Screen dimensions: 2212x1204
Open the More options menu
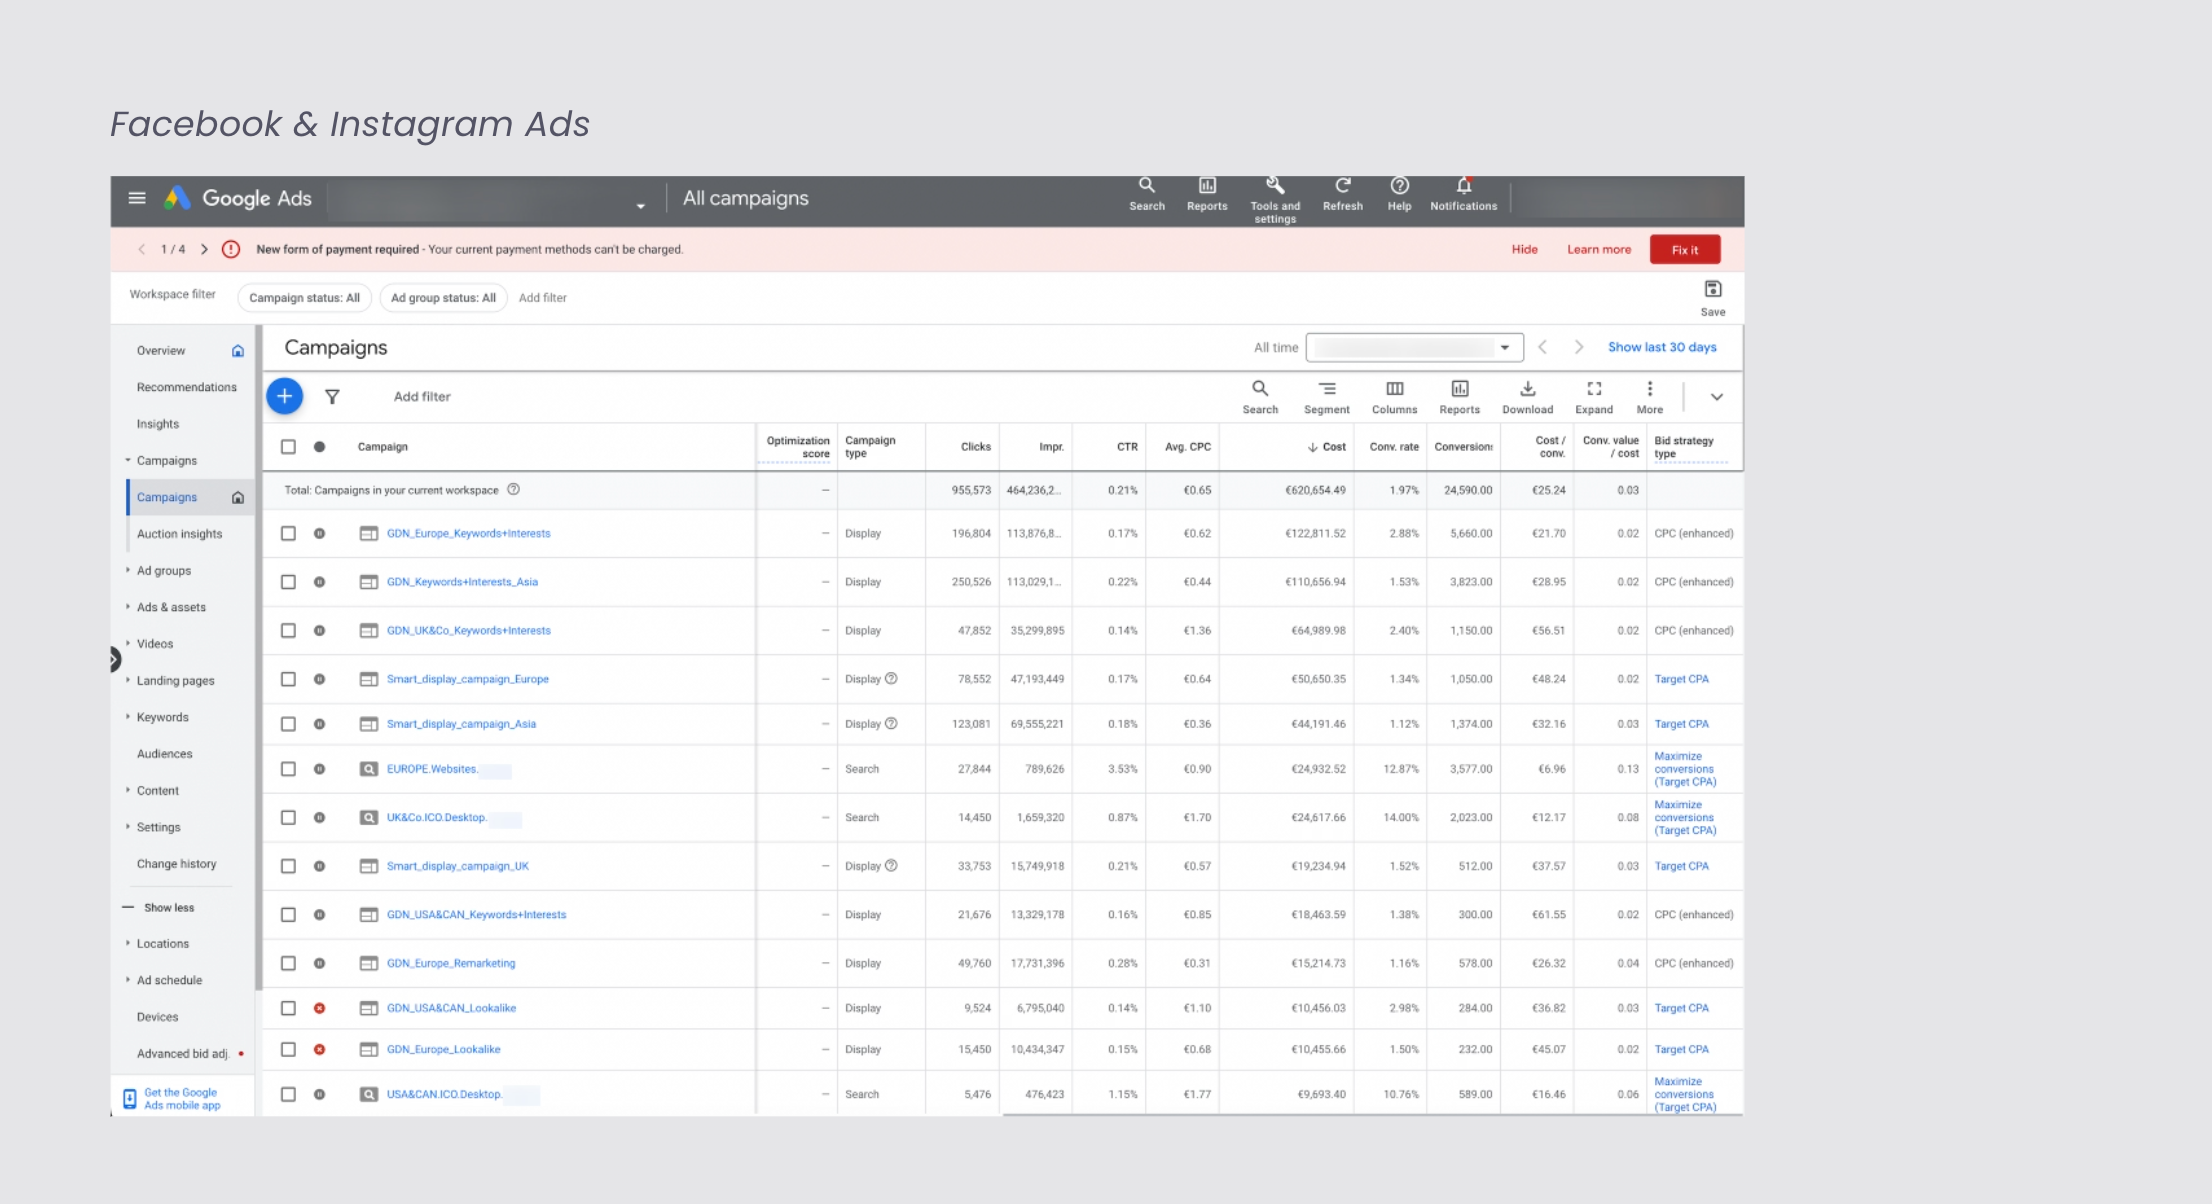(1650, 397)
